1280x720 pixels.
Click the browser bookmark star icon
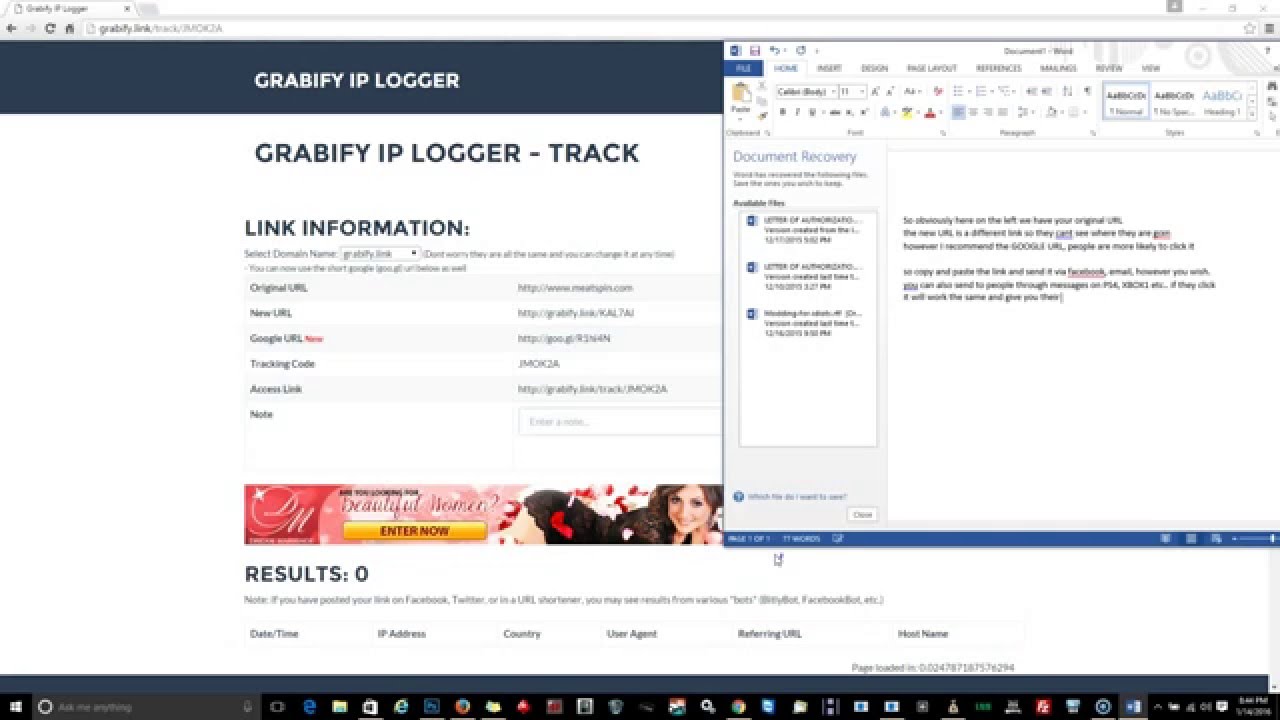point(1250,28)
